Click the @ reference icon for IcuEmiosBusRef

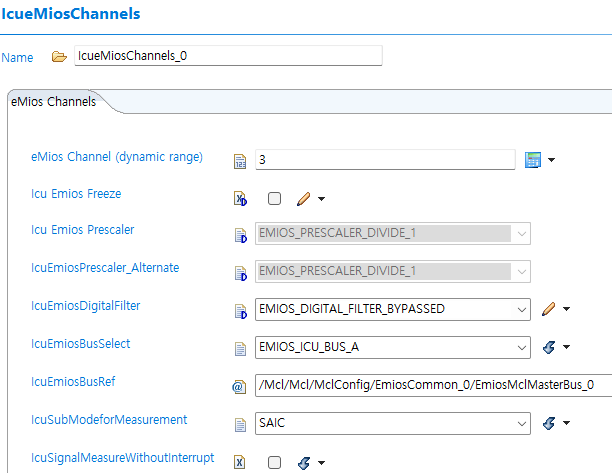[239, 386]
